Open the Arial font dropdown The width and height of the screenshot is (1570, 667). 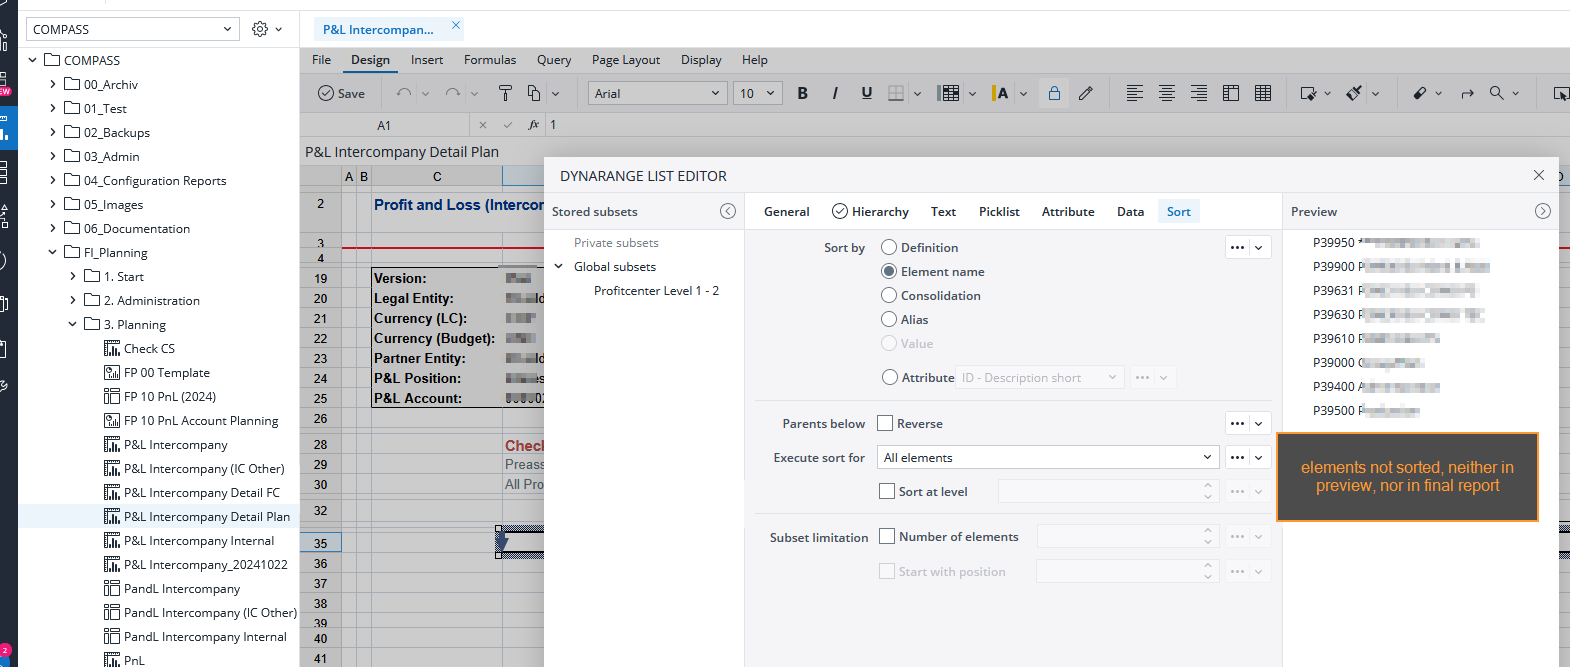(x=656, y=93)
